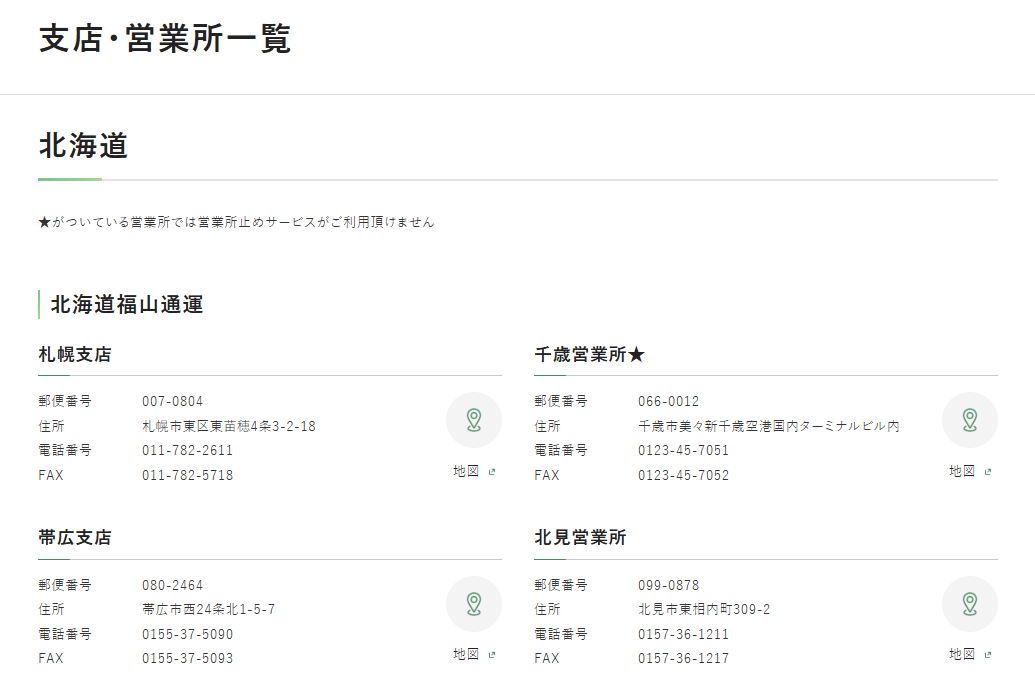Open the map pin icon for 千歳営業所

pos(970,420)
